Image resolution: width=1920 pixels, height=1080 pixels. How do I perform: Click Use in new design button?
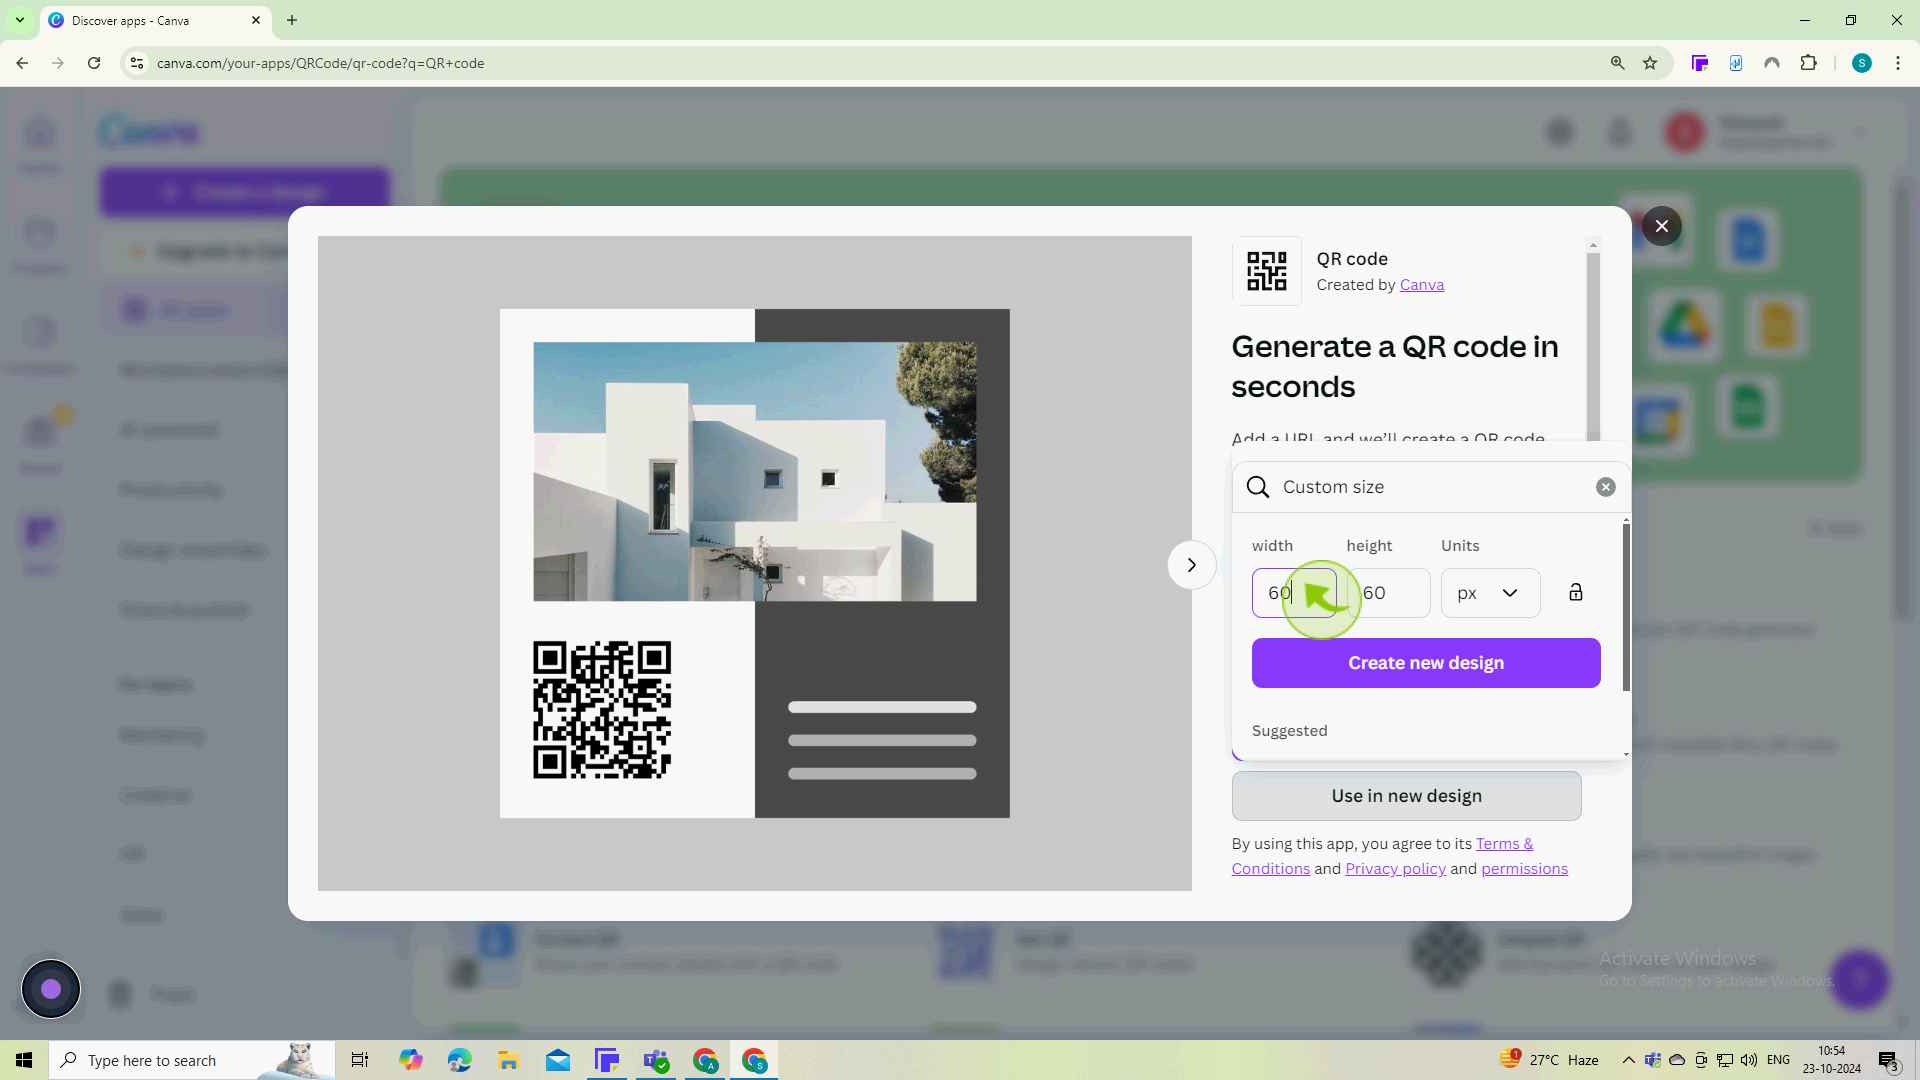(1406, 796)
